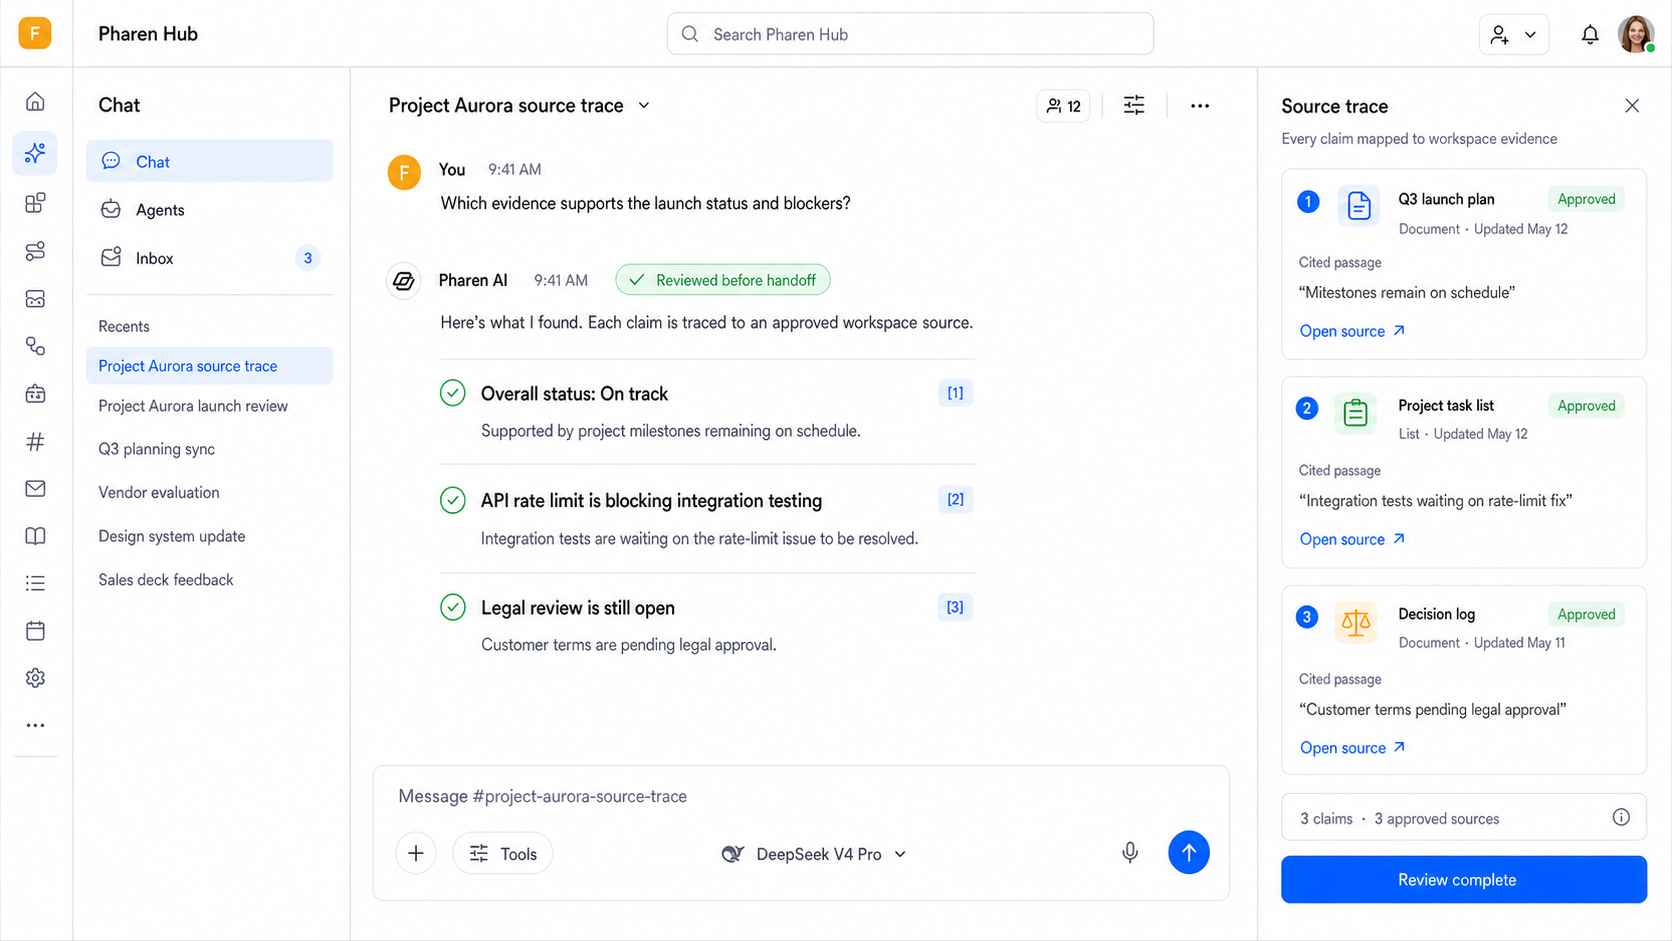Open the notifications bell

click(x=1590, y=35)
